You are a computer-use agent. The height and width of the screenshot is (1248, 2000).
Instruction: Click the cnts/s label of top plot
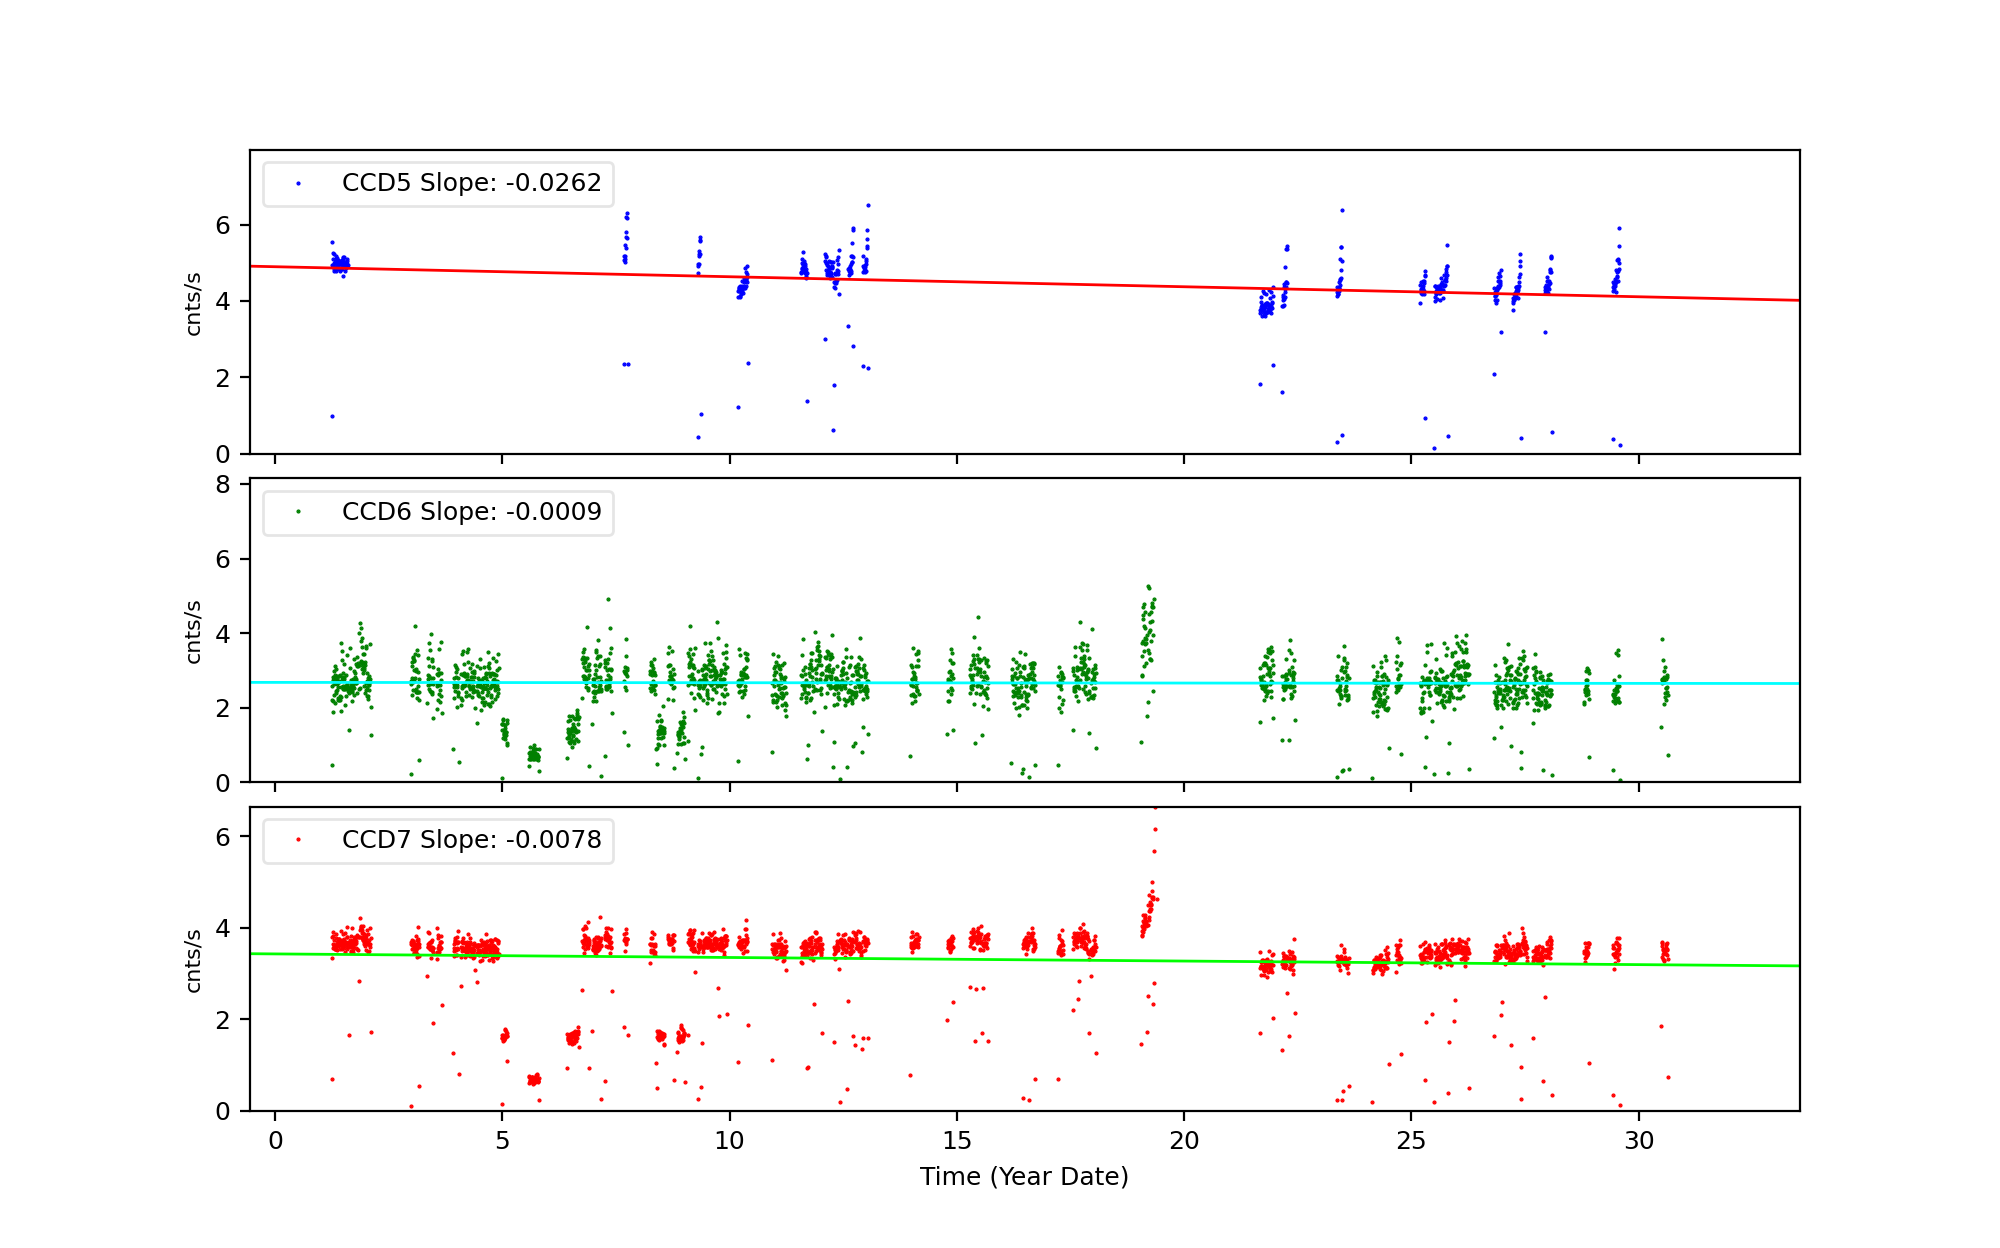[x=194, y=304]
